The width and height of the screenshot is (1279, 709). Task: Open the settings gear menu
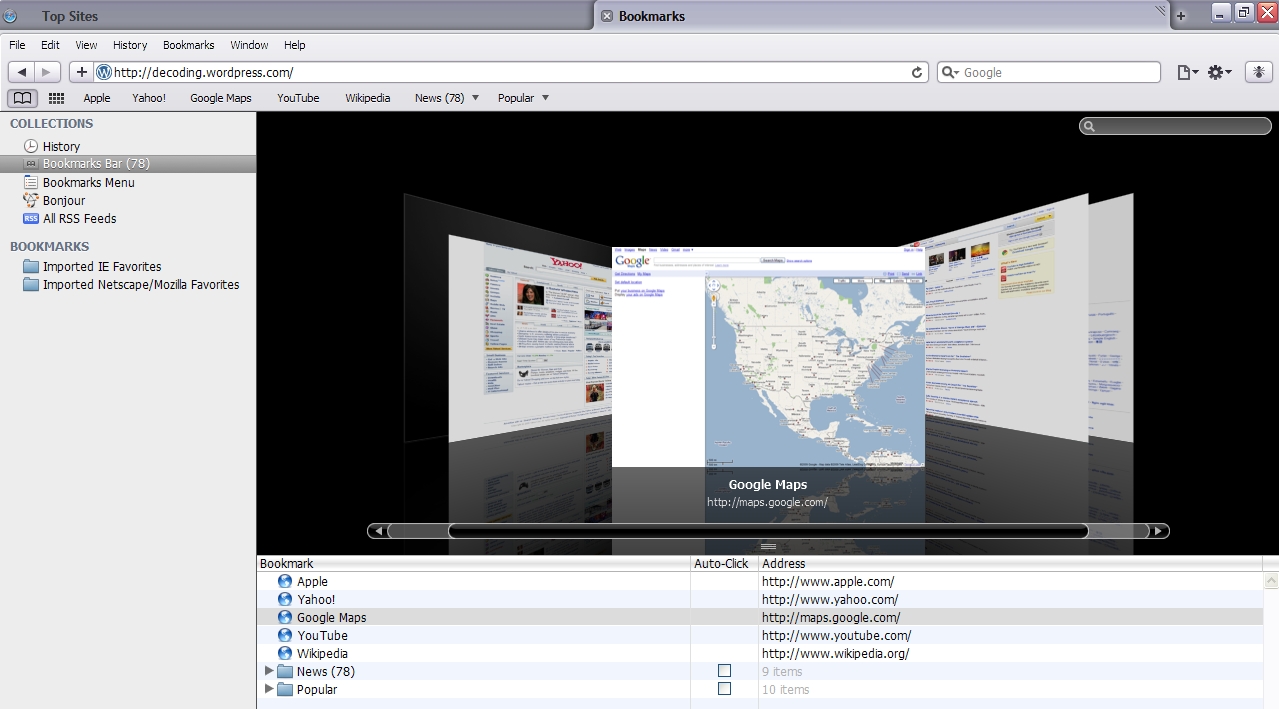tap(1219, 72)
